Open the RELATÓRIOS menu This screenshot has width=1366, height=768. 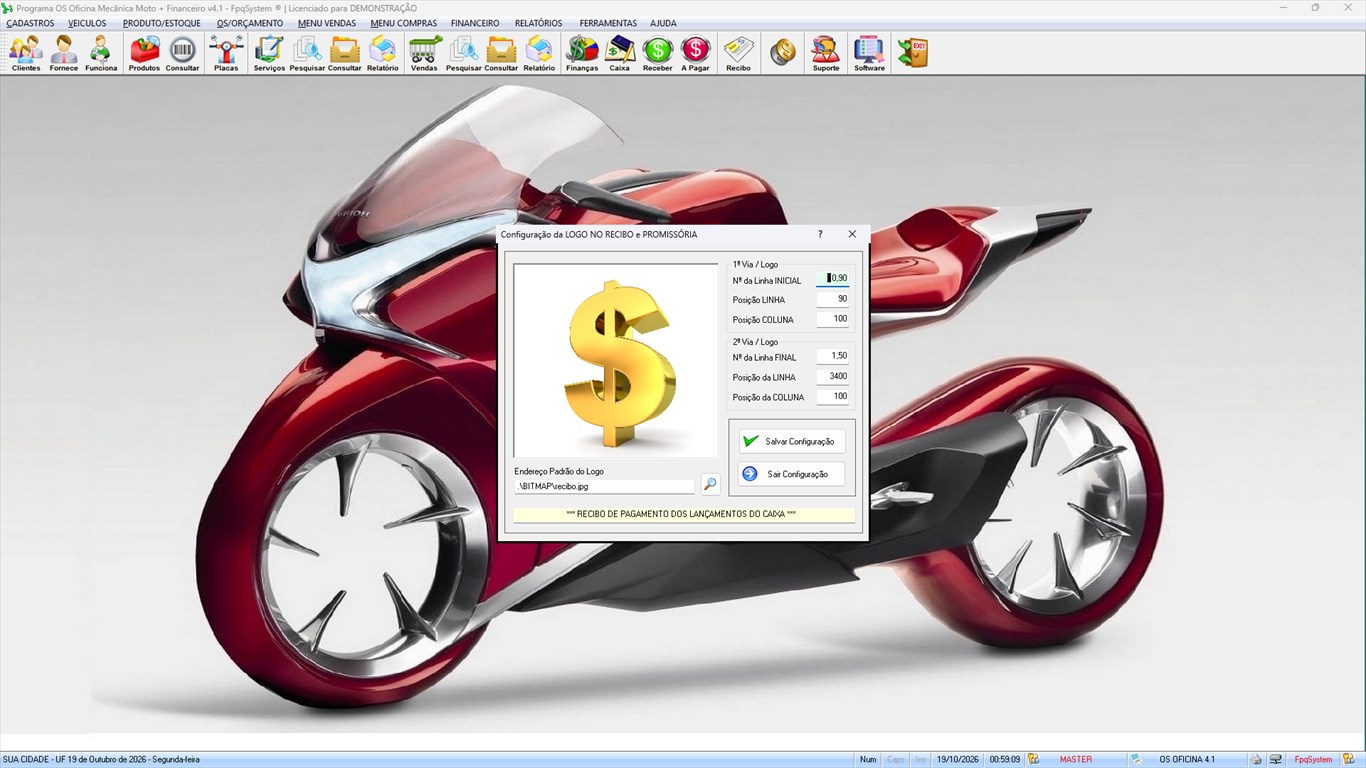538,23
